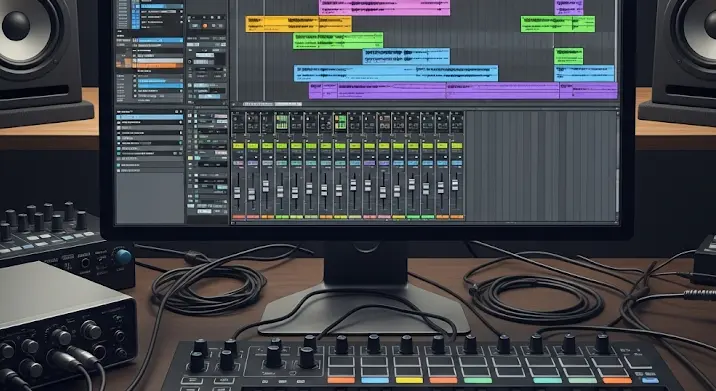Click the circular knob icon in the inspector
Viewport: 716px width, 391px height.
click(x=190, y=62)
